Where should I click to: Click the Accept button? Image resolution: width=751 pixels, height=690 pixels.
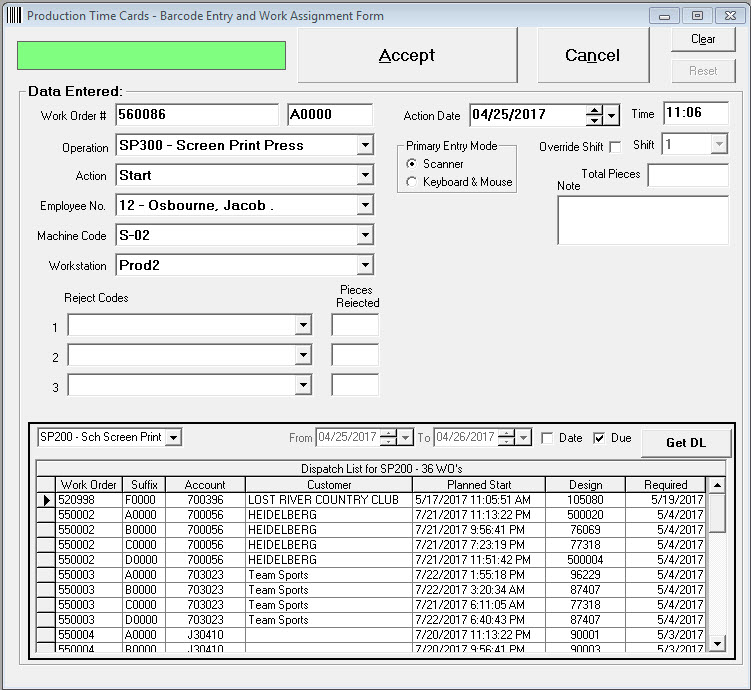click(x=407, y=55)
